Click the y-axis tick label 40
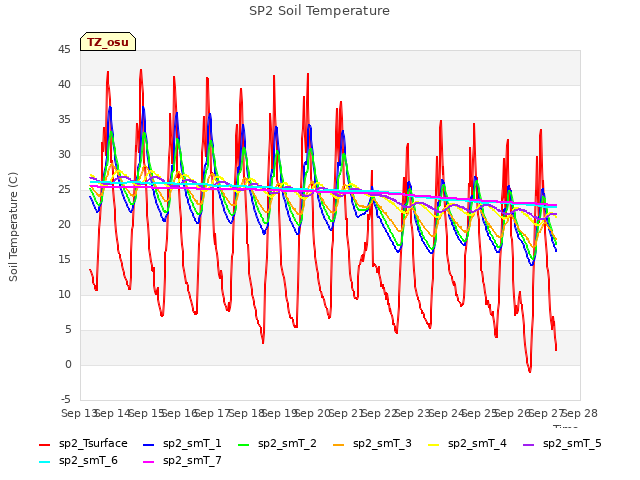 click(x=64, y=85)
